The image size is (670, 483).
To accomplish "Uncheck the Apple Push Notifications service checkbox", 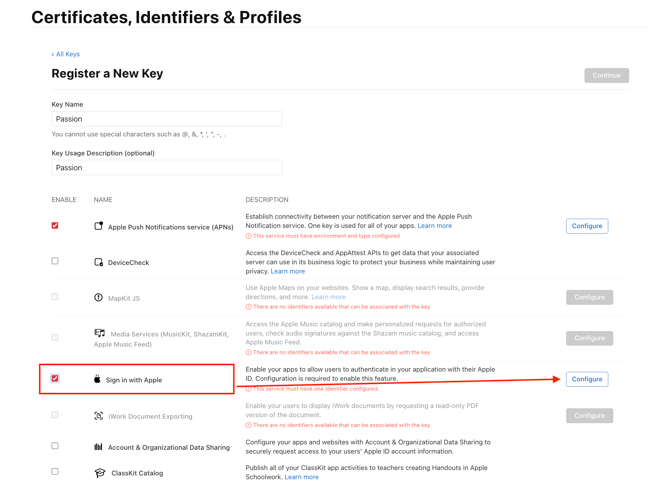I will pos(55,226).
